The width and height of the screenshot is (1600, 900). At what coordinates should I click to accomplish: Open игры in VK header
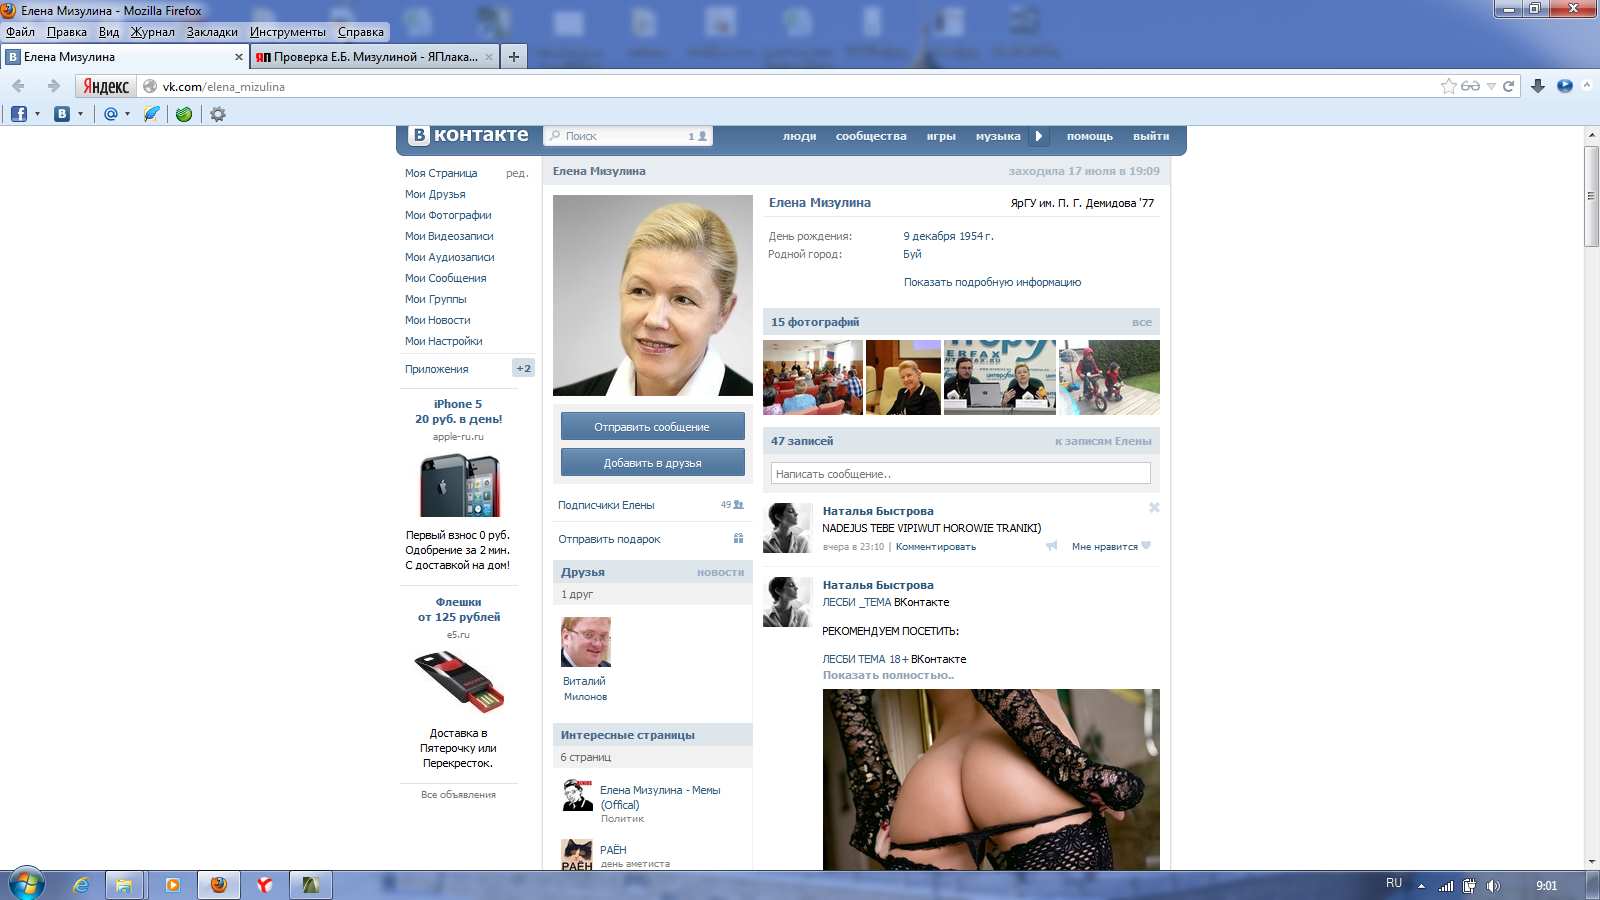(x=941, y=136)
